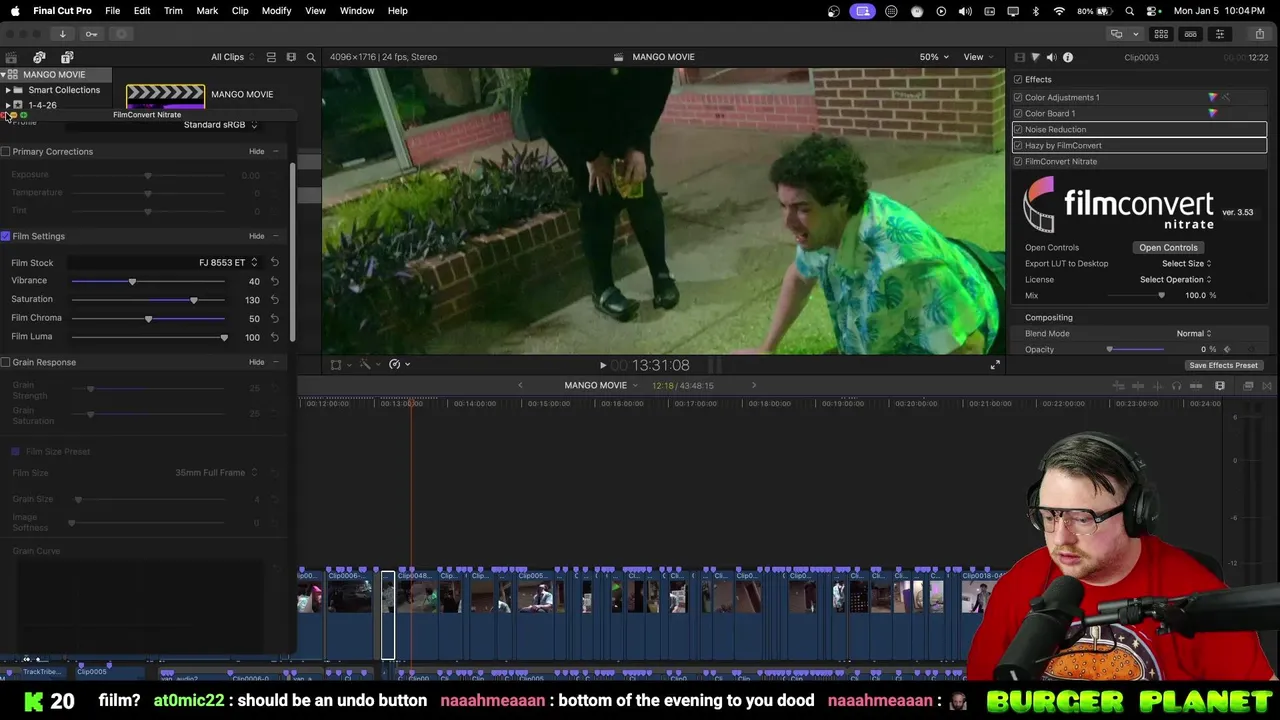This screenshot has height=720, width=1280.
Task: Open the Audio inspector speaker icon
Action: coord(1051,57)
